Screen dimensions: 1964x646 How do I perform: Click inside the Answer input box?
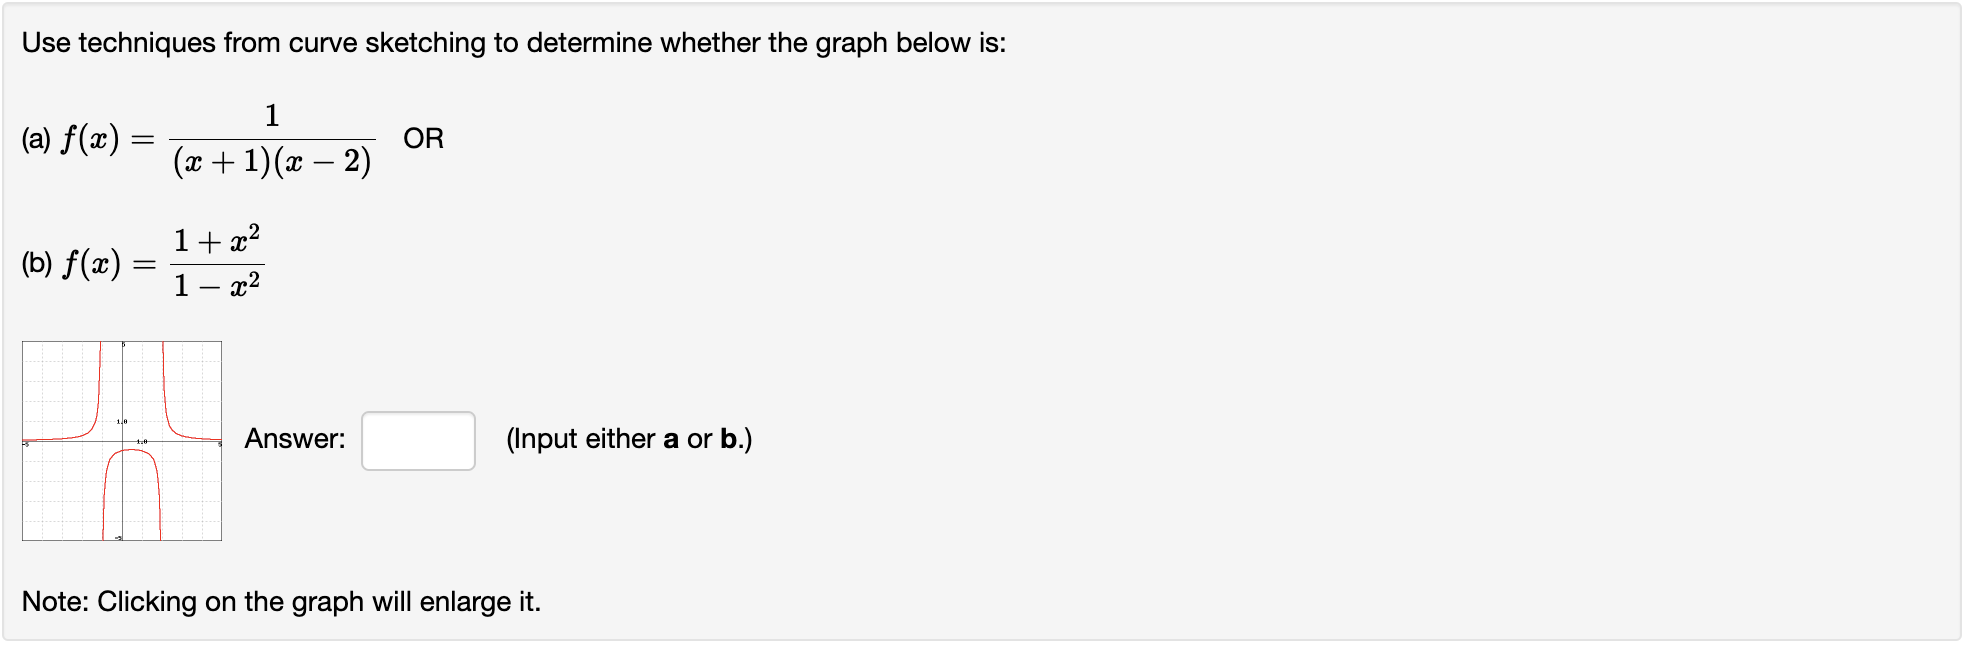(x=417, y=441)
